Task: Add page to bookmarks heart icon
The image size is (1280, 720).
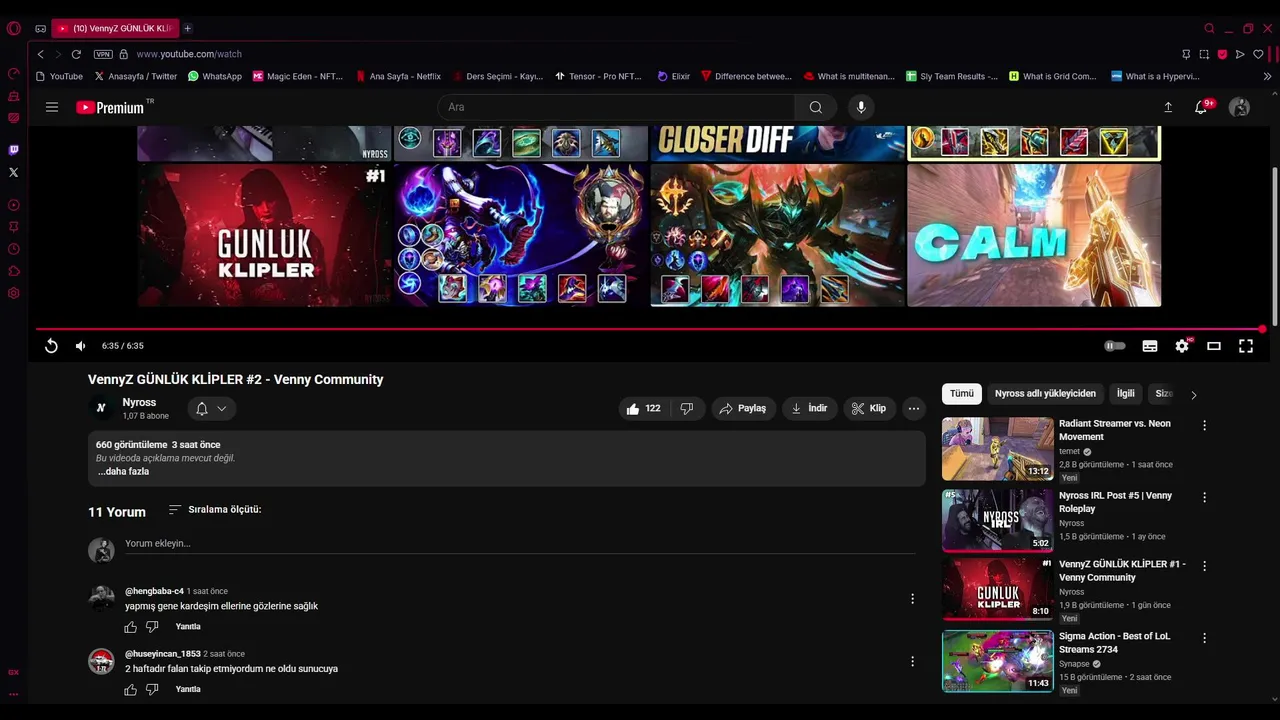Action: click(1258, 54)
